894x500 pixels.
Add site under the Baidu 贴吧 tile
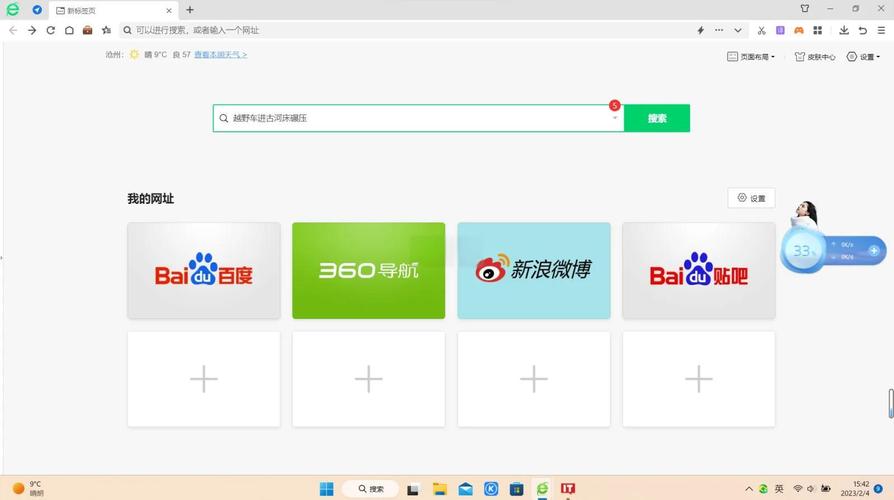click(x=698, y=379)
